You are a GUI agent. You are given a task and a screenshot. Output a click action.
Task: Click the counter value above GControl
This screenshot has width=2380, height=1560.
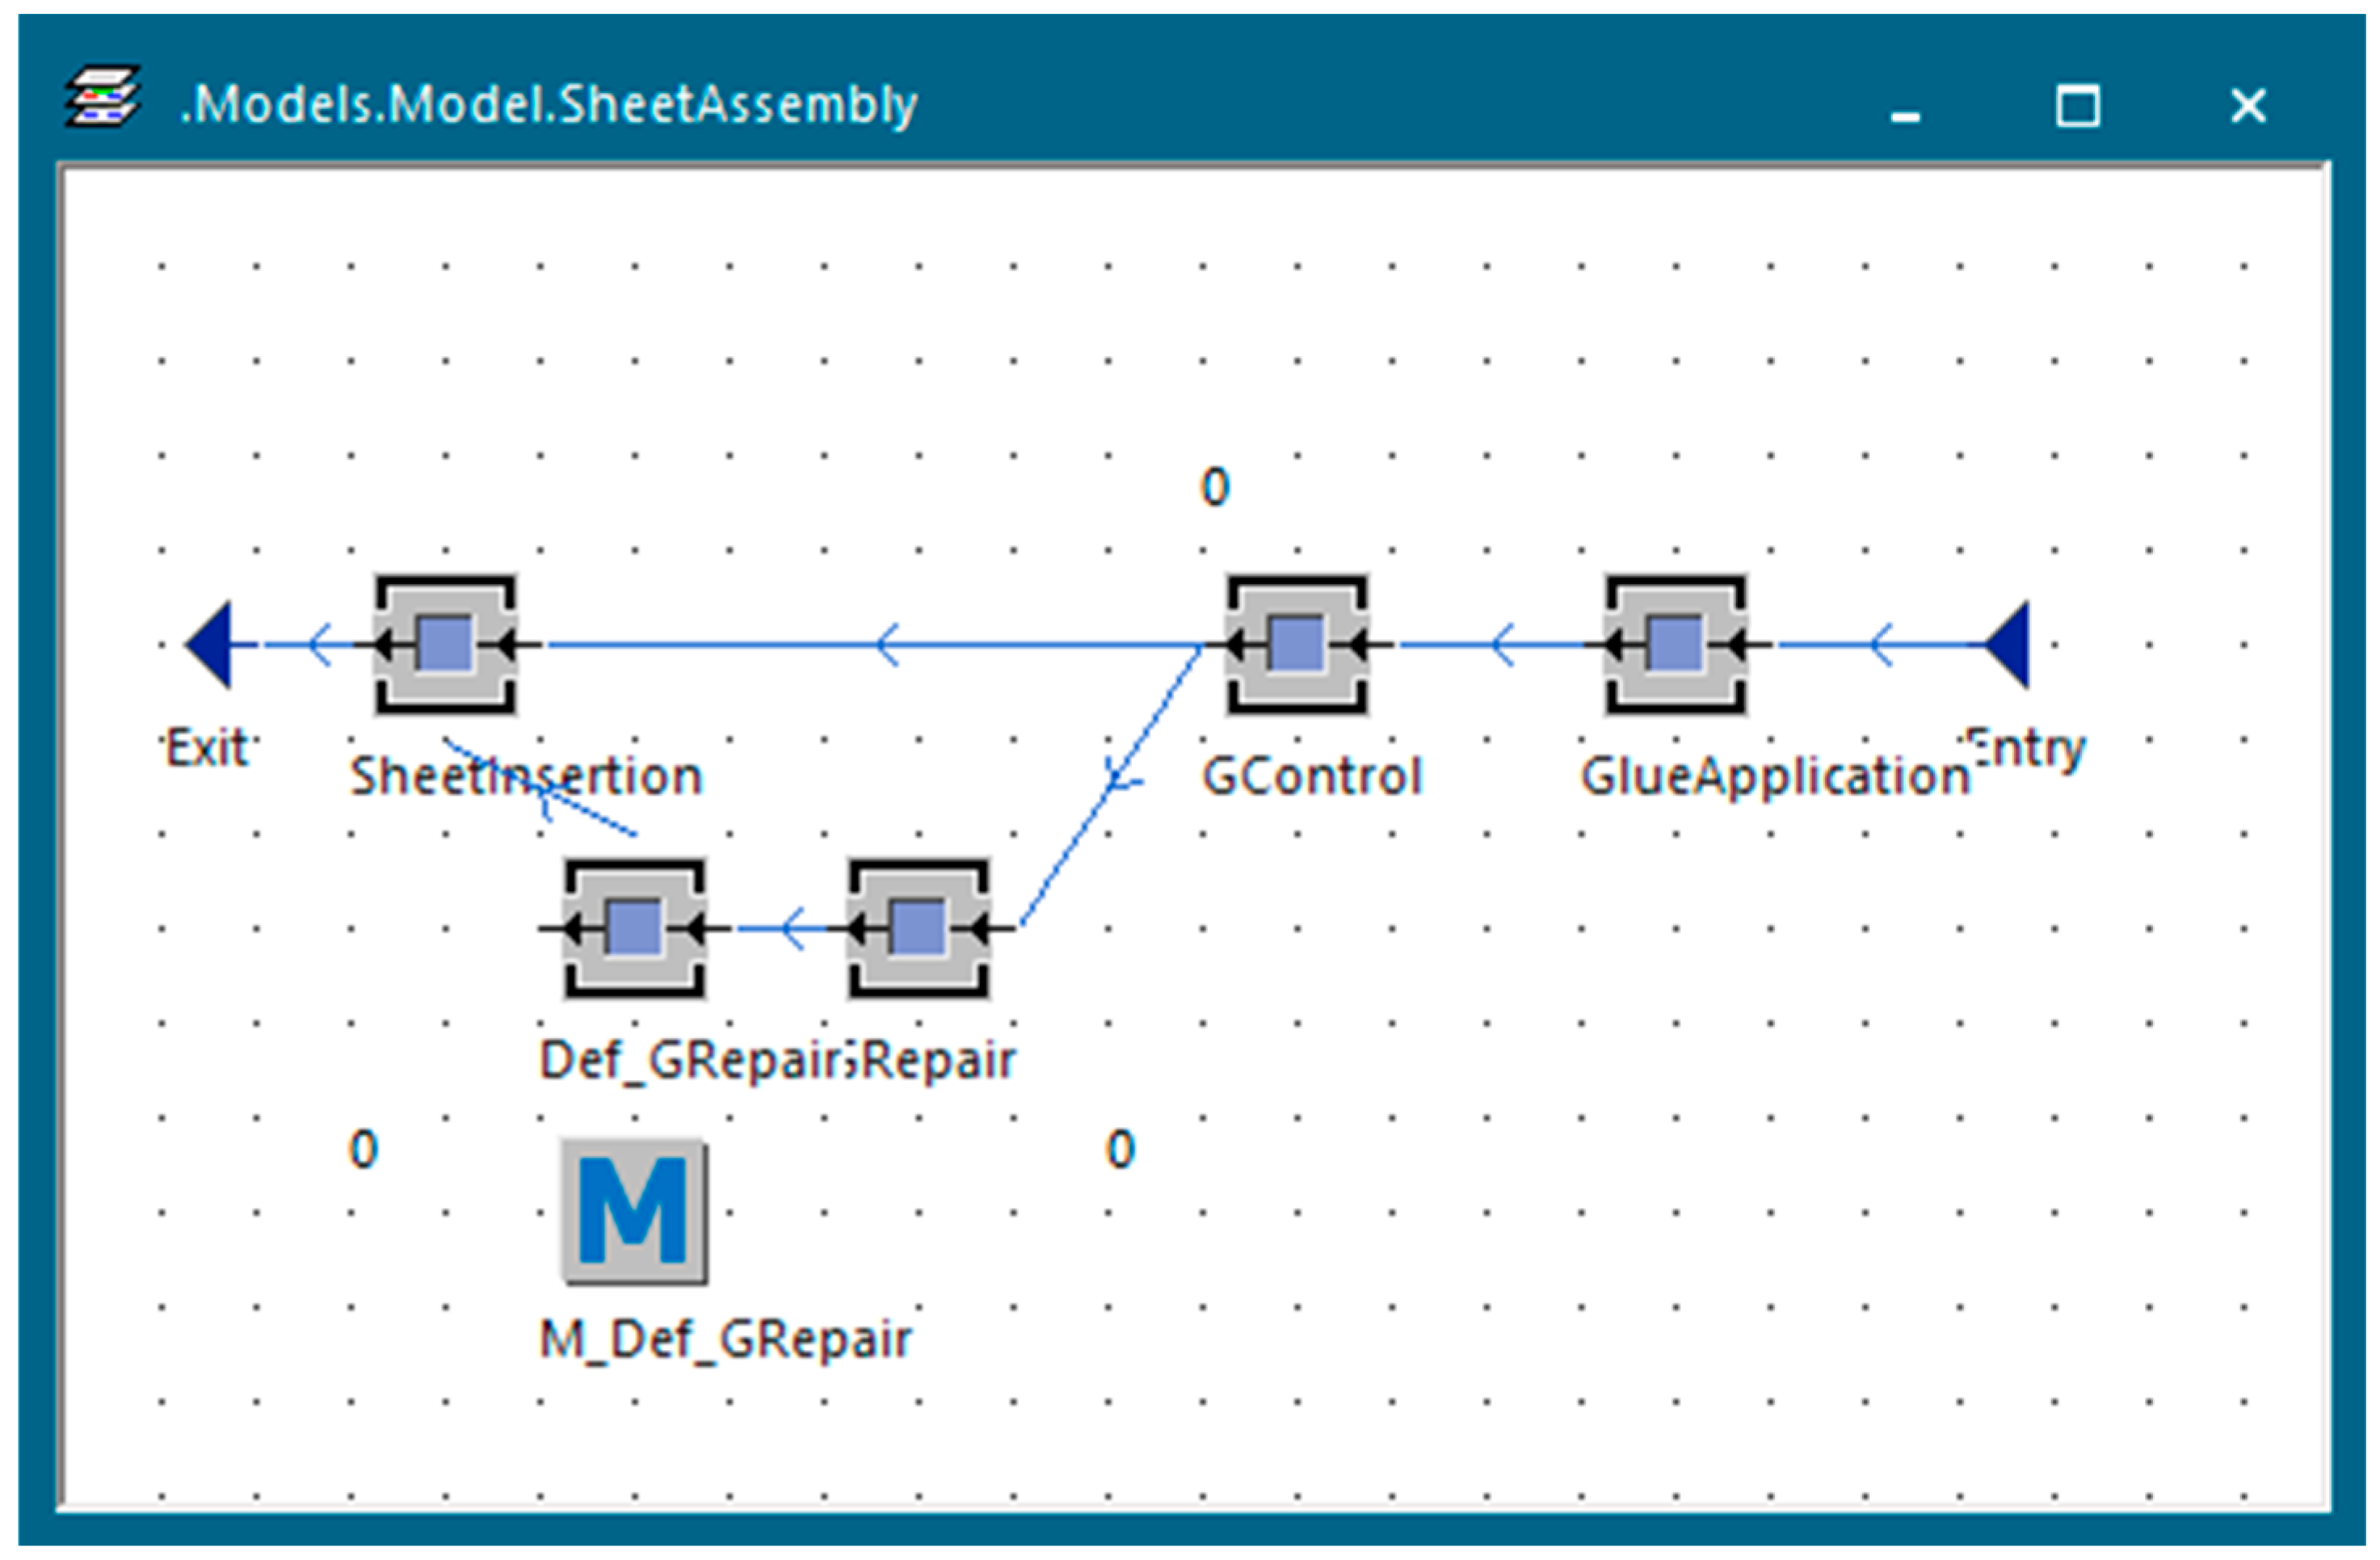tap(1214, 488)
